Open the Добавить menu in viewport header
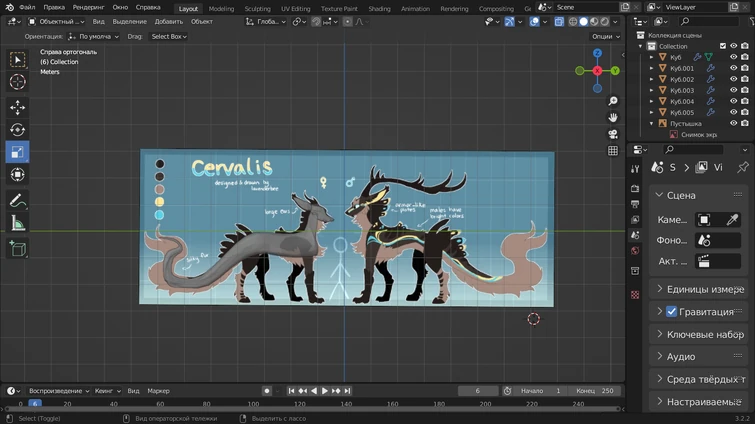The height and width of the screenshot is (424, 755). [x=168, y=21]
